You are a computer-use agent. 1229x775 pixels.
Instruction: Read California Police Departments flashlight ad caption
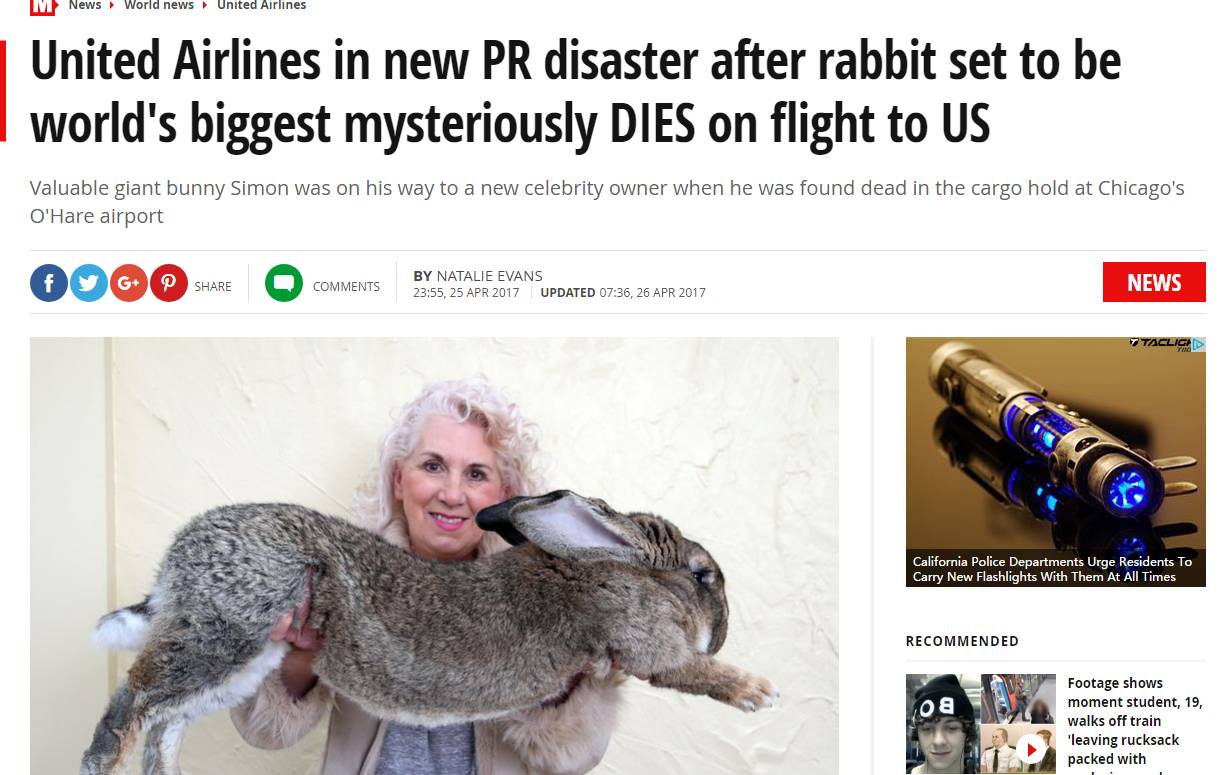(x=1052, y=569)
